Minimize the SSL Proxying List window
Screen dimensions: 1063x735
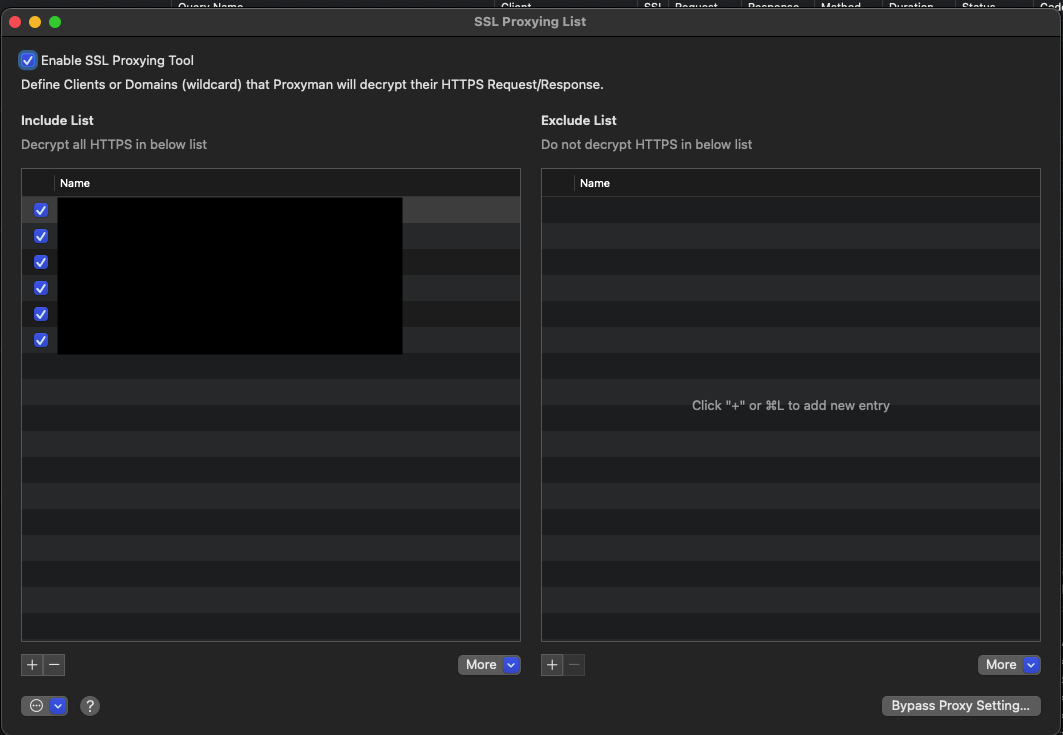35,22
